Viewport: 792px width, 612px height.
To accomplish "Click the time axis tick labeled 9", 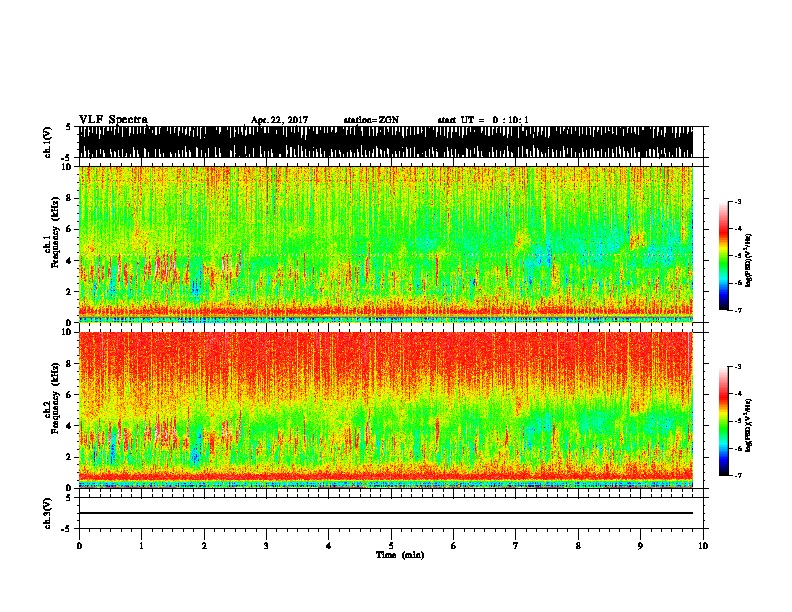I will point(640,546).
